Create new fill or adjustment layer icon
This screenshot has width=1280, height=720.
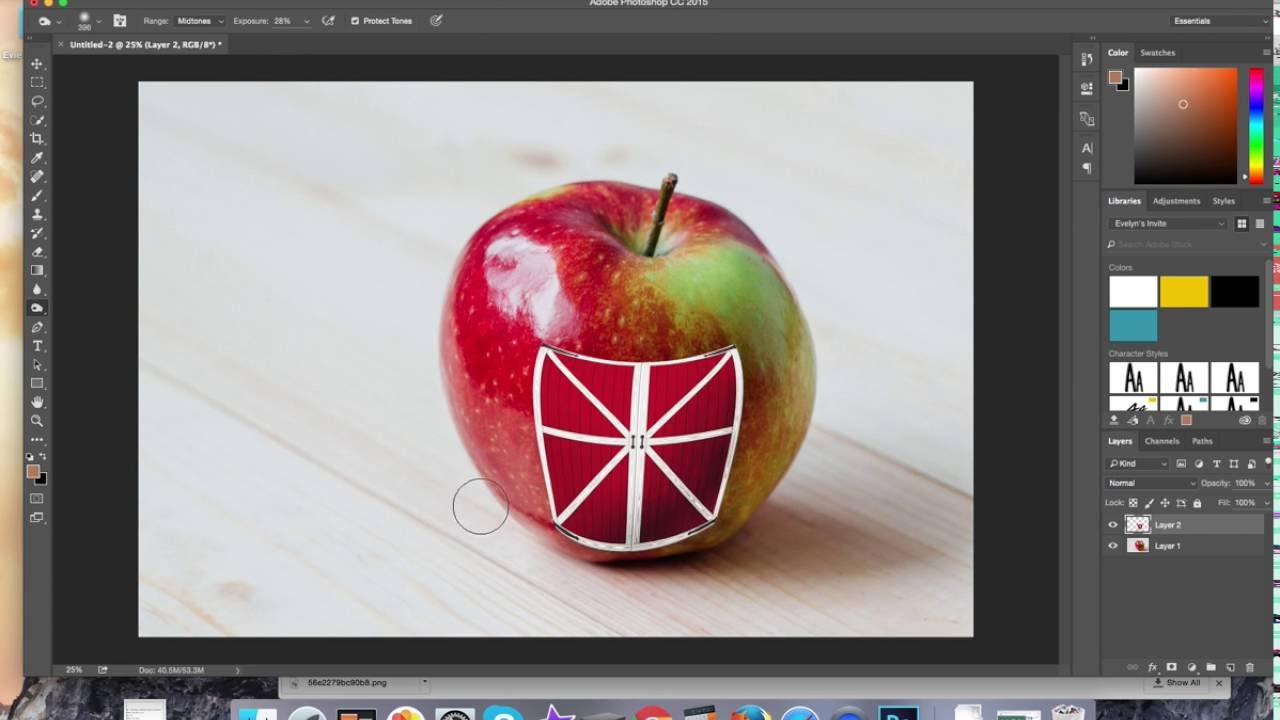pos(1191,667)
